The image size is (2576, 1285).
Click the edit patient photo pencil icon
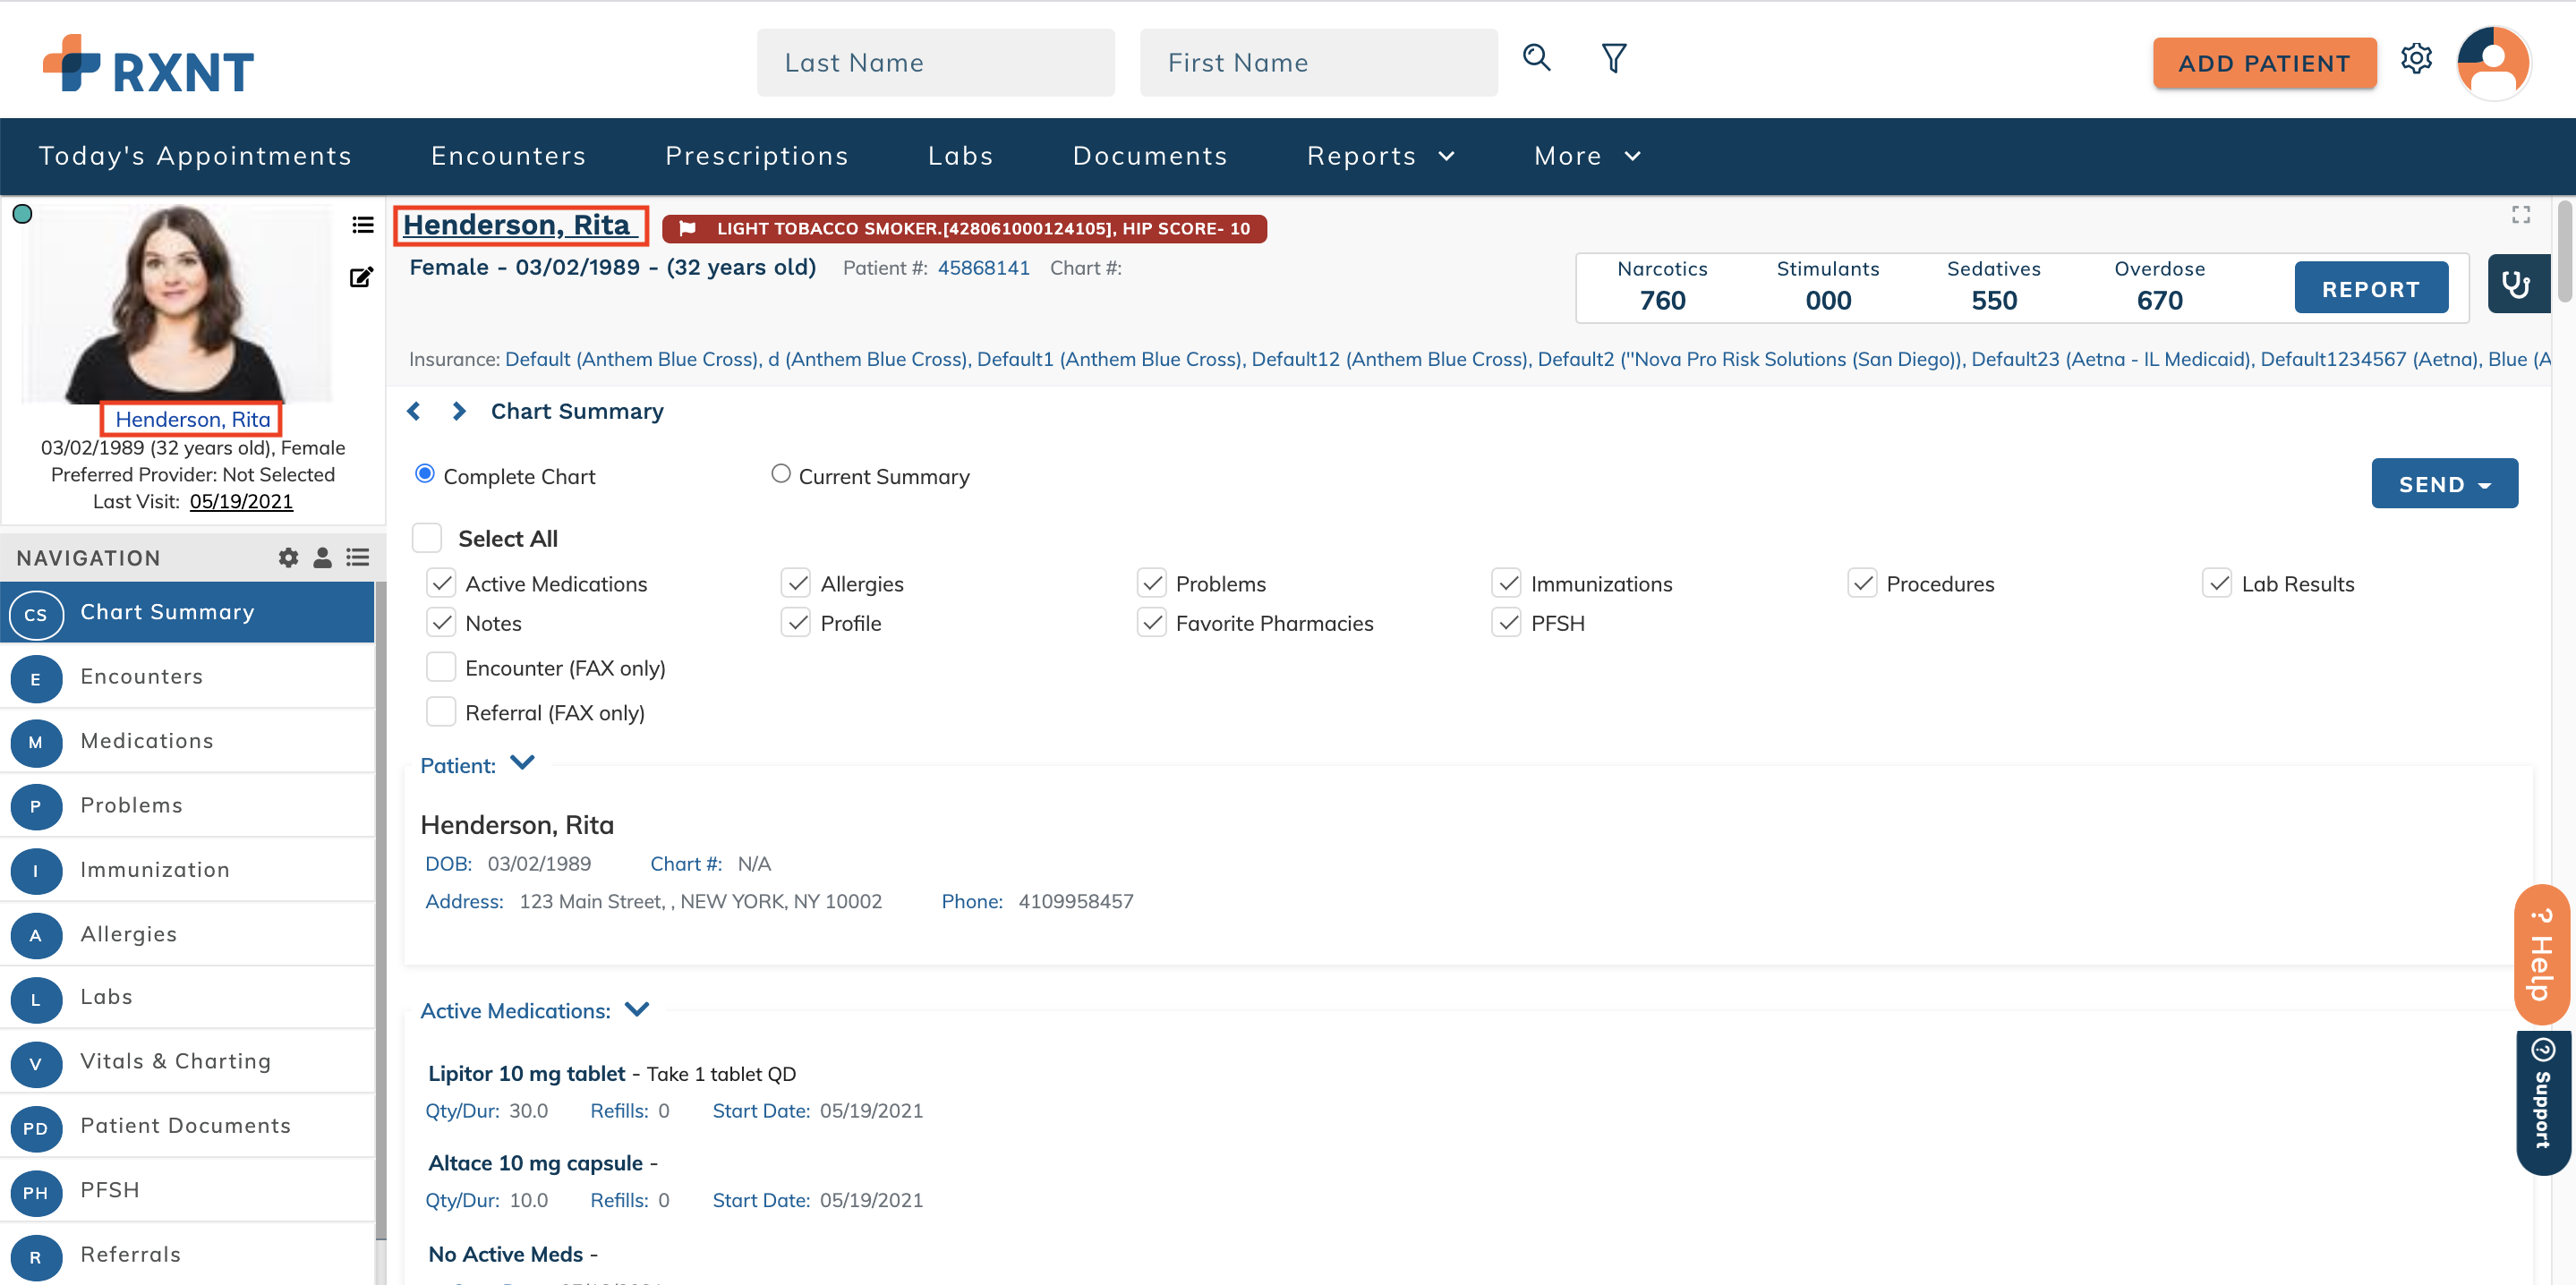(x=361, y=278)
